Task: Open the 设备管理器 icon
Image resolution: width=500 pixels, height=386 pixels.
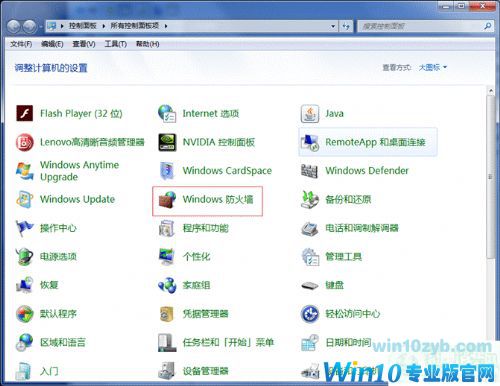Action: (167, 371)
